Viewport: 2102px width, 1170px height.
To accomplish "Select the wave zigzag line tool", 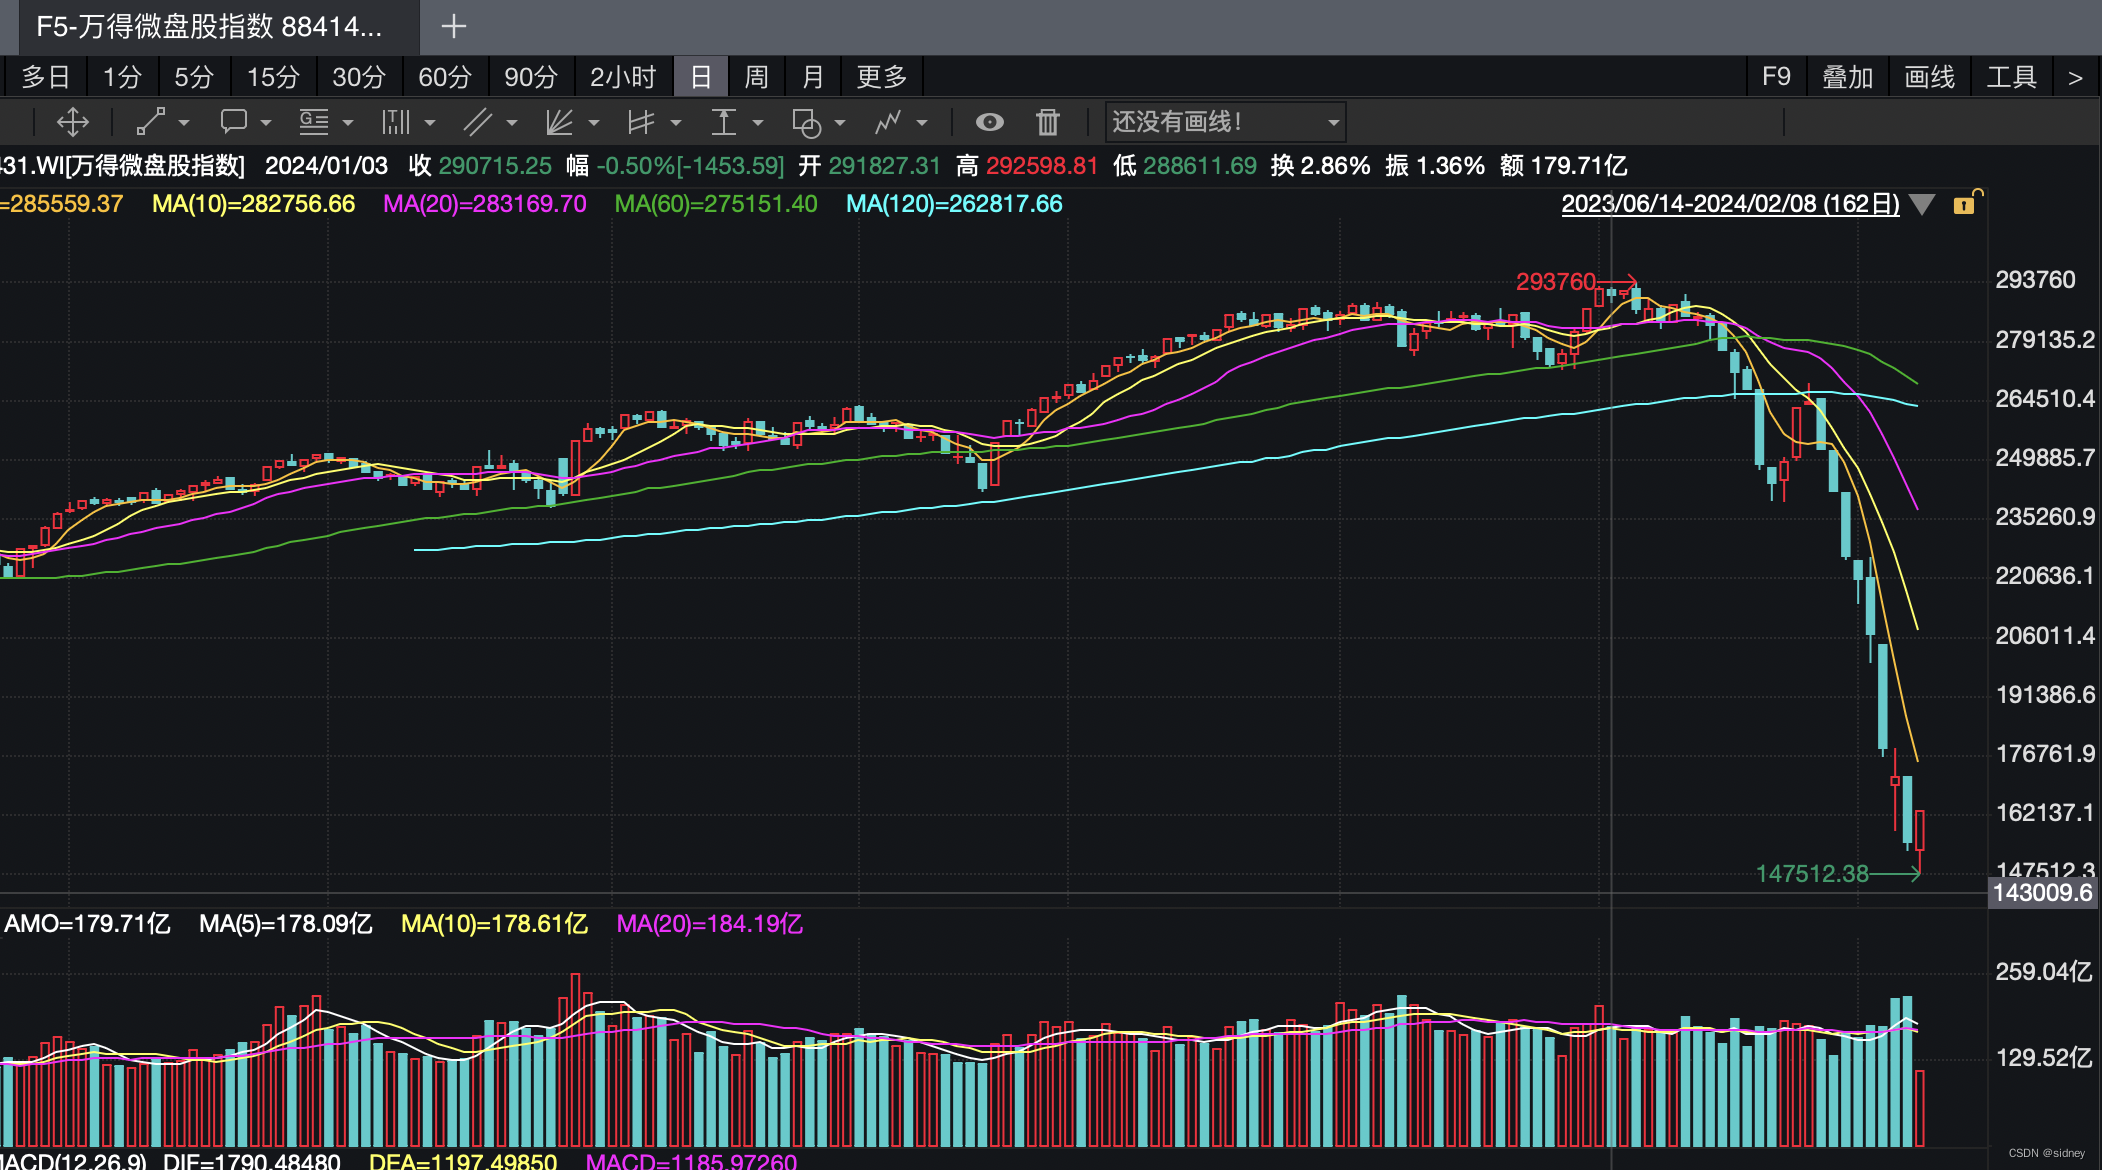I will 888,122.
